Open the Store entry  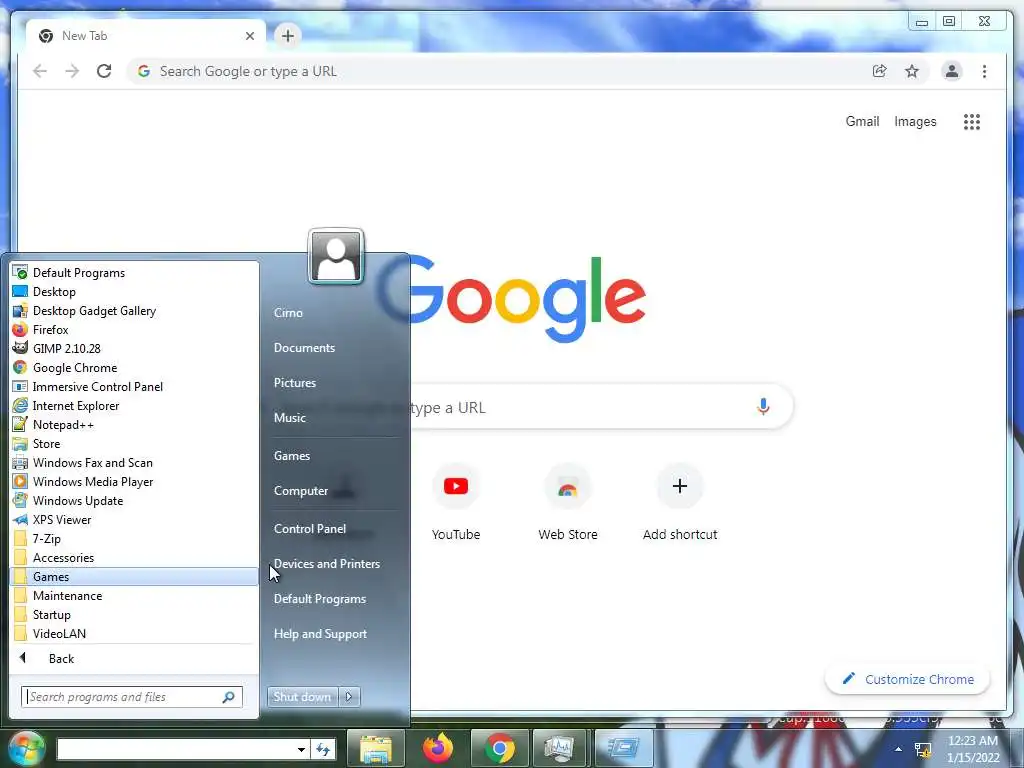point(135,443)
